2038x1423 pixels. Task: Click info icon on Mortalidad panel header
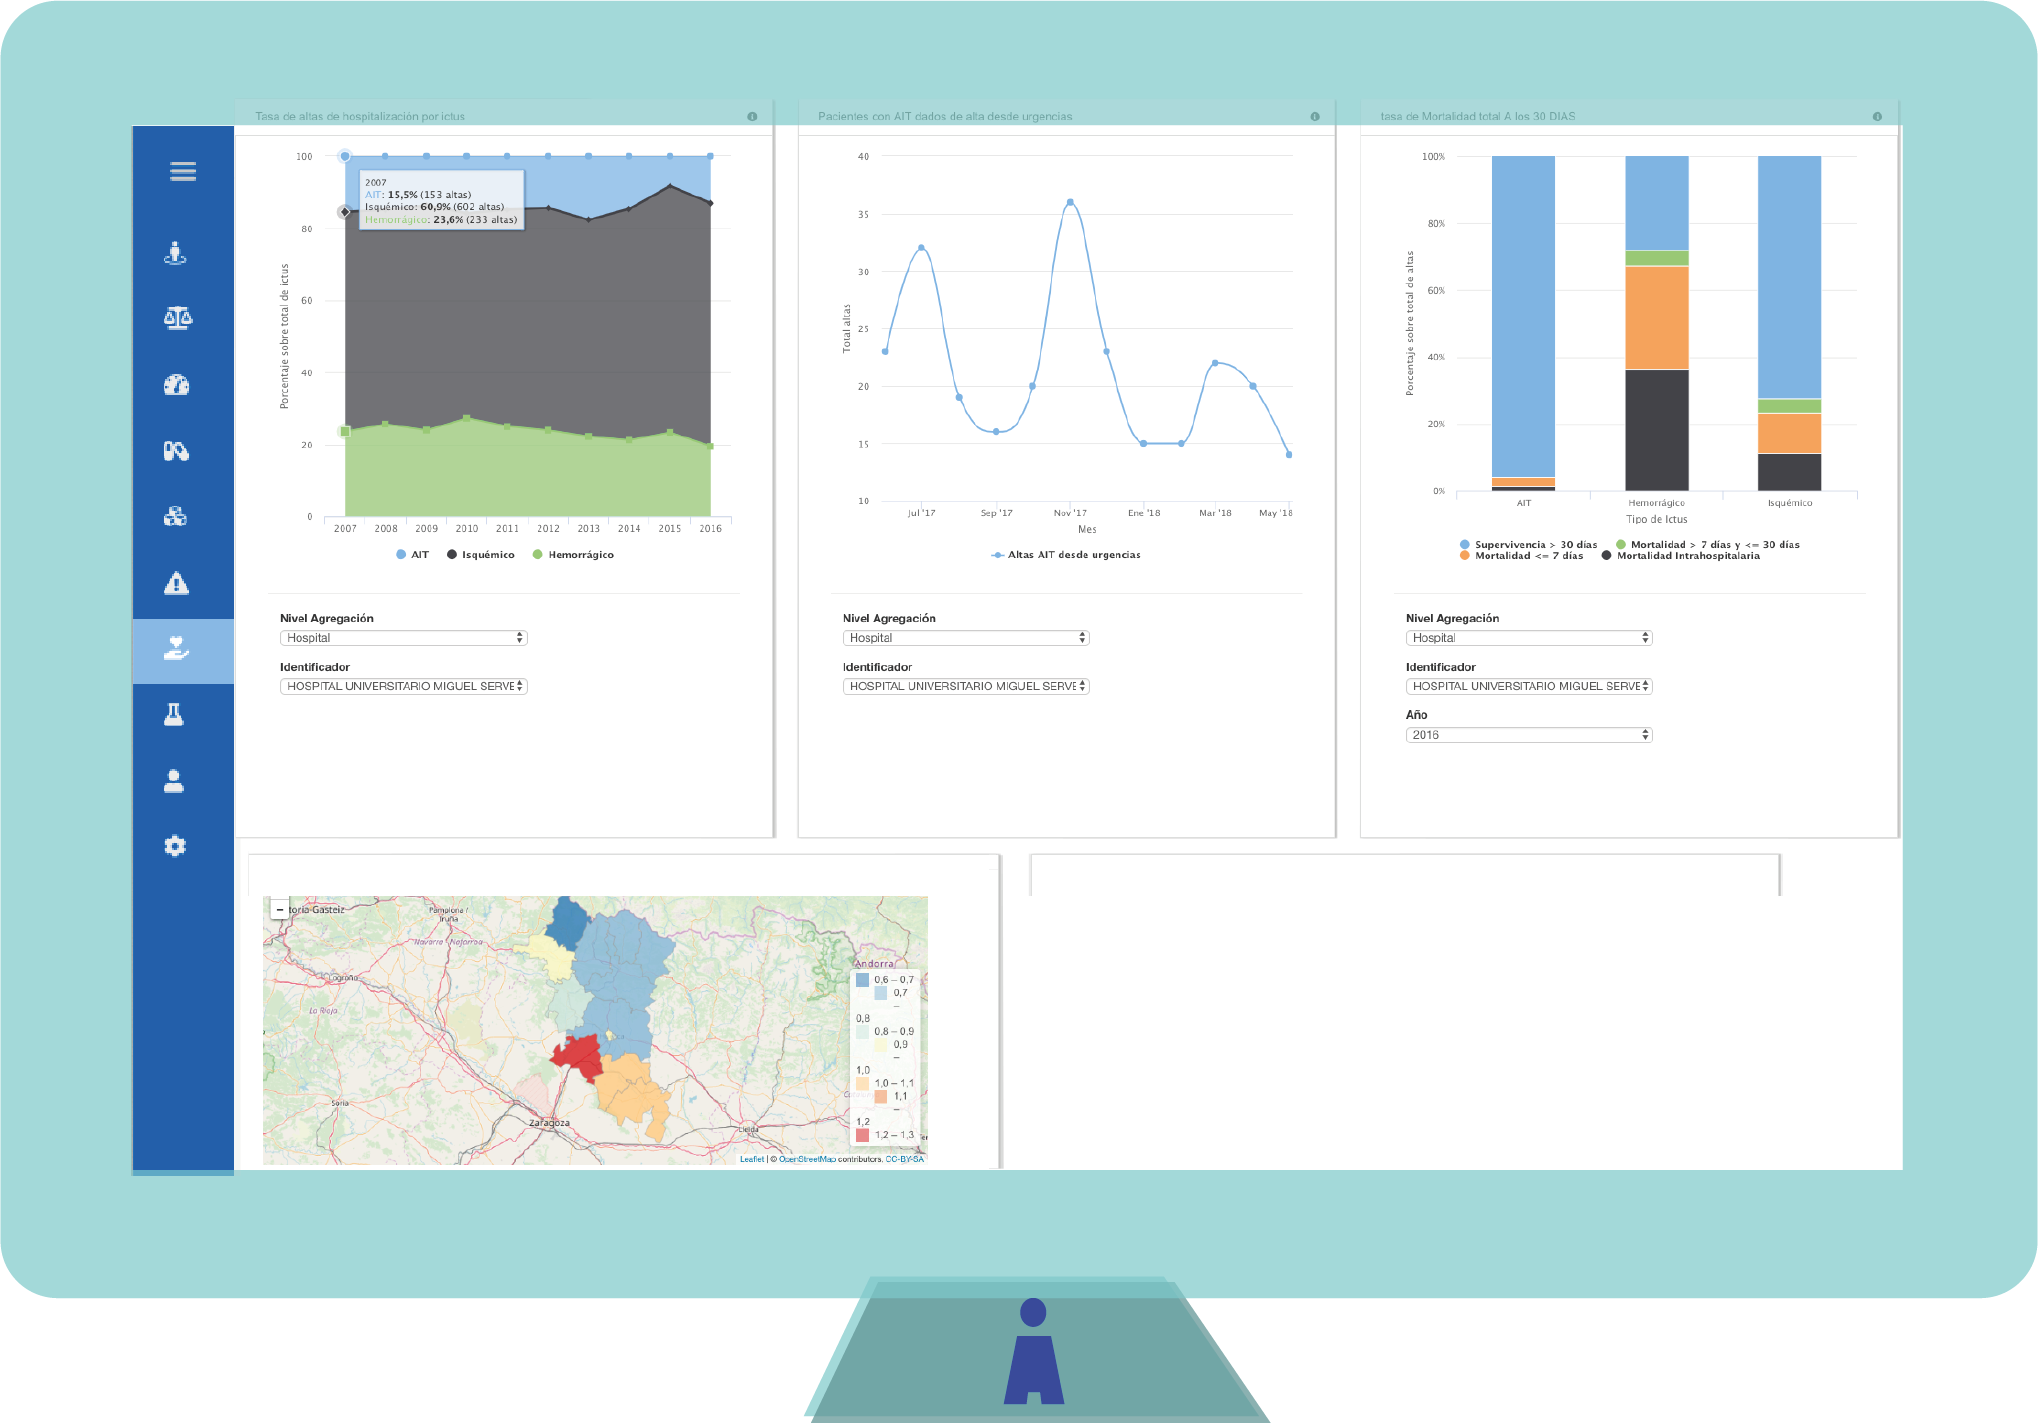pyautogui.click(x=1877, y=117)
